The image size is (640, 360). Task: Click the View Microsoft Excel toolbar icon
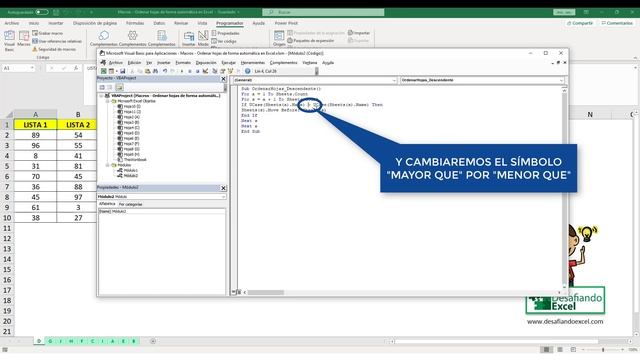104,71
